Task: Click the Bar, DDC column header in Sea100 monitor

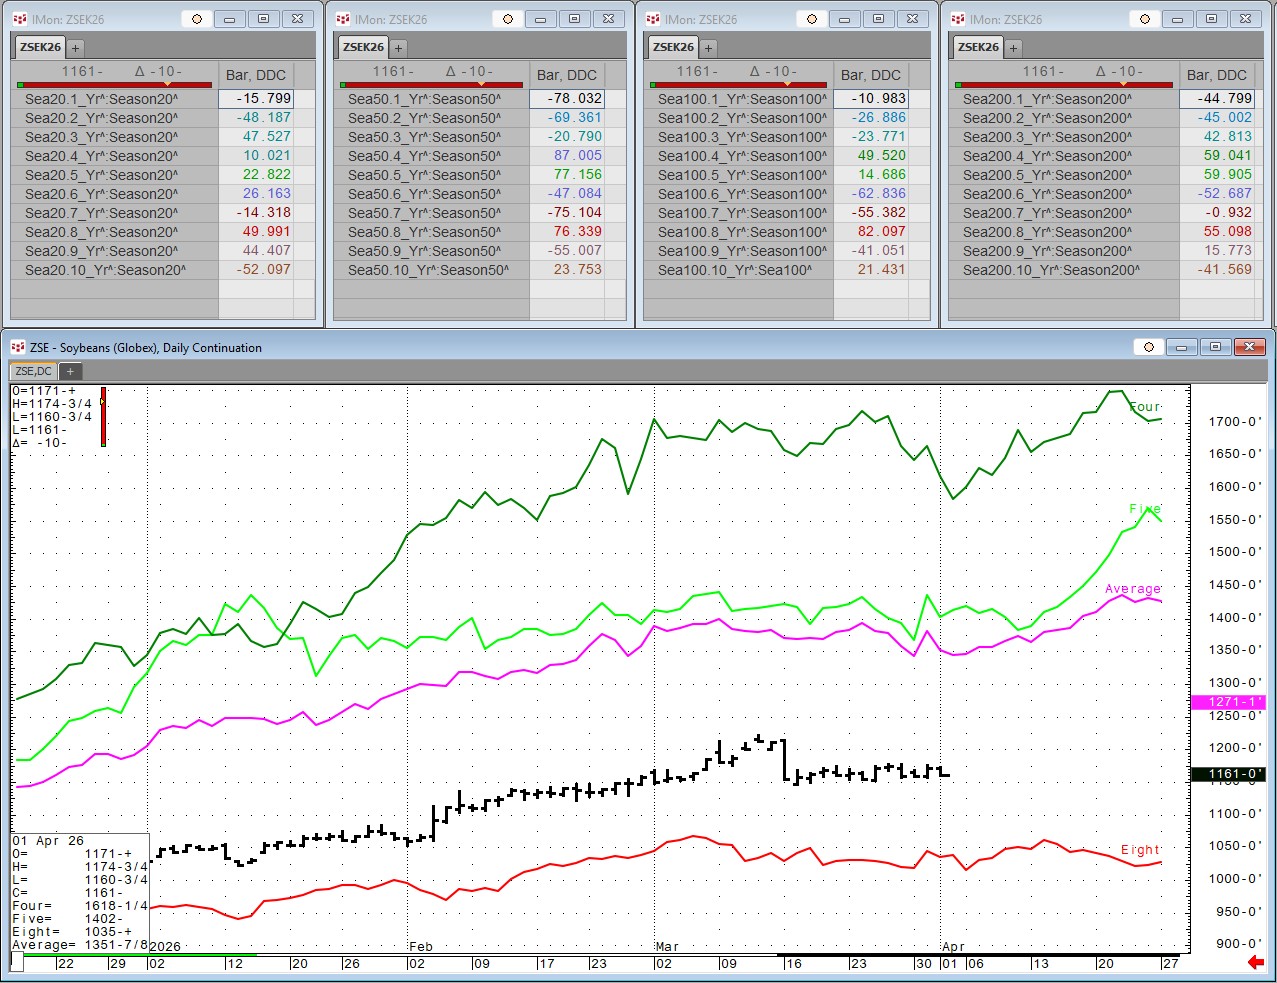Action: [x=870, y=75]
